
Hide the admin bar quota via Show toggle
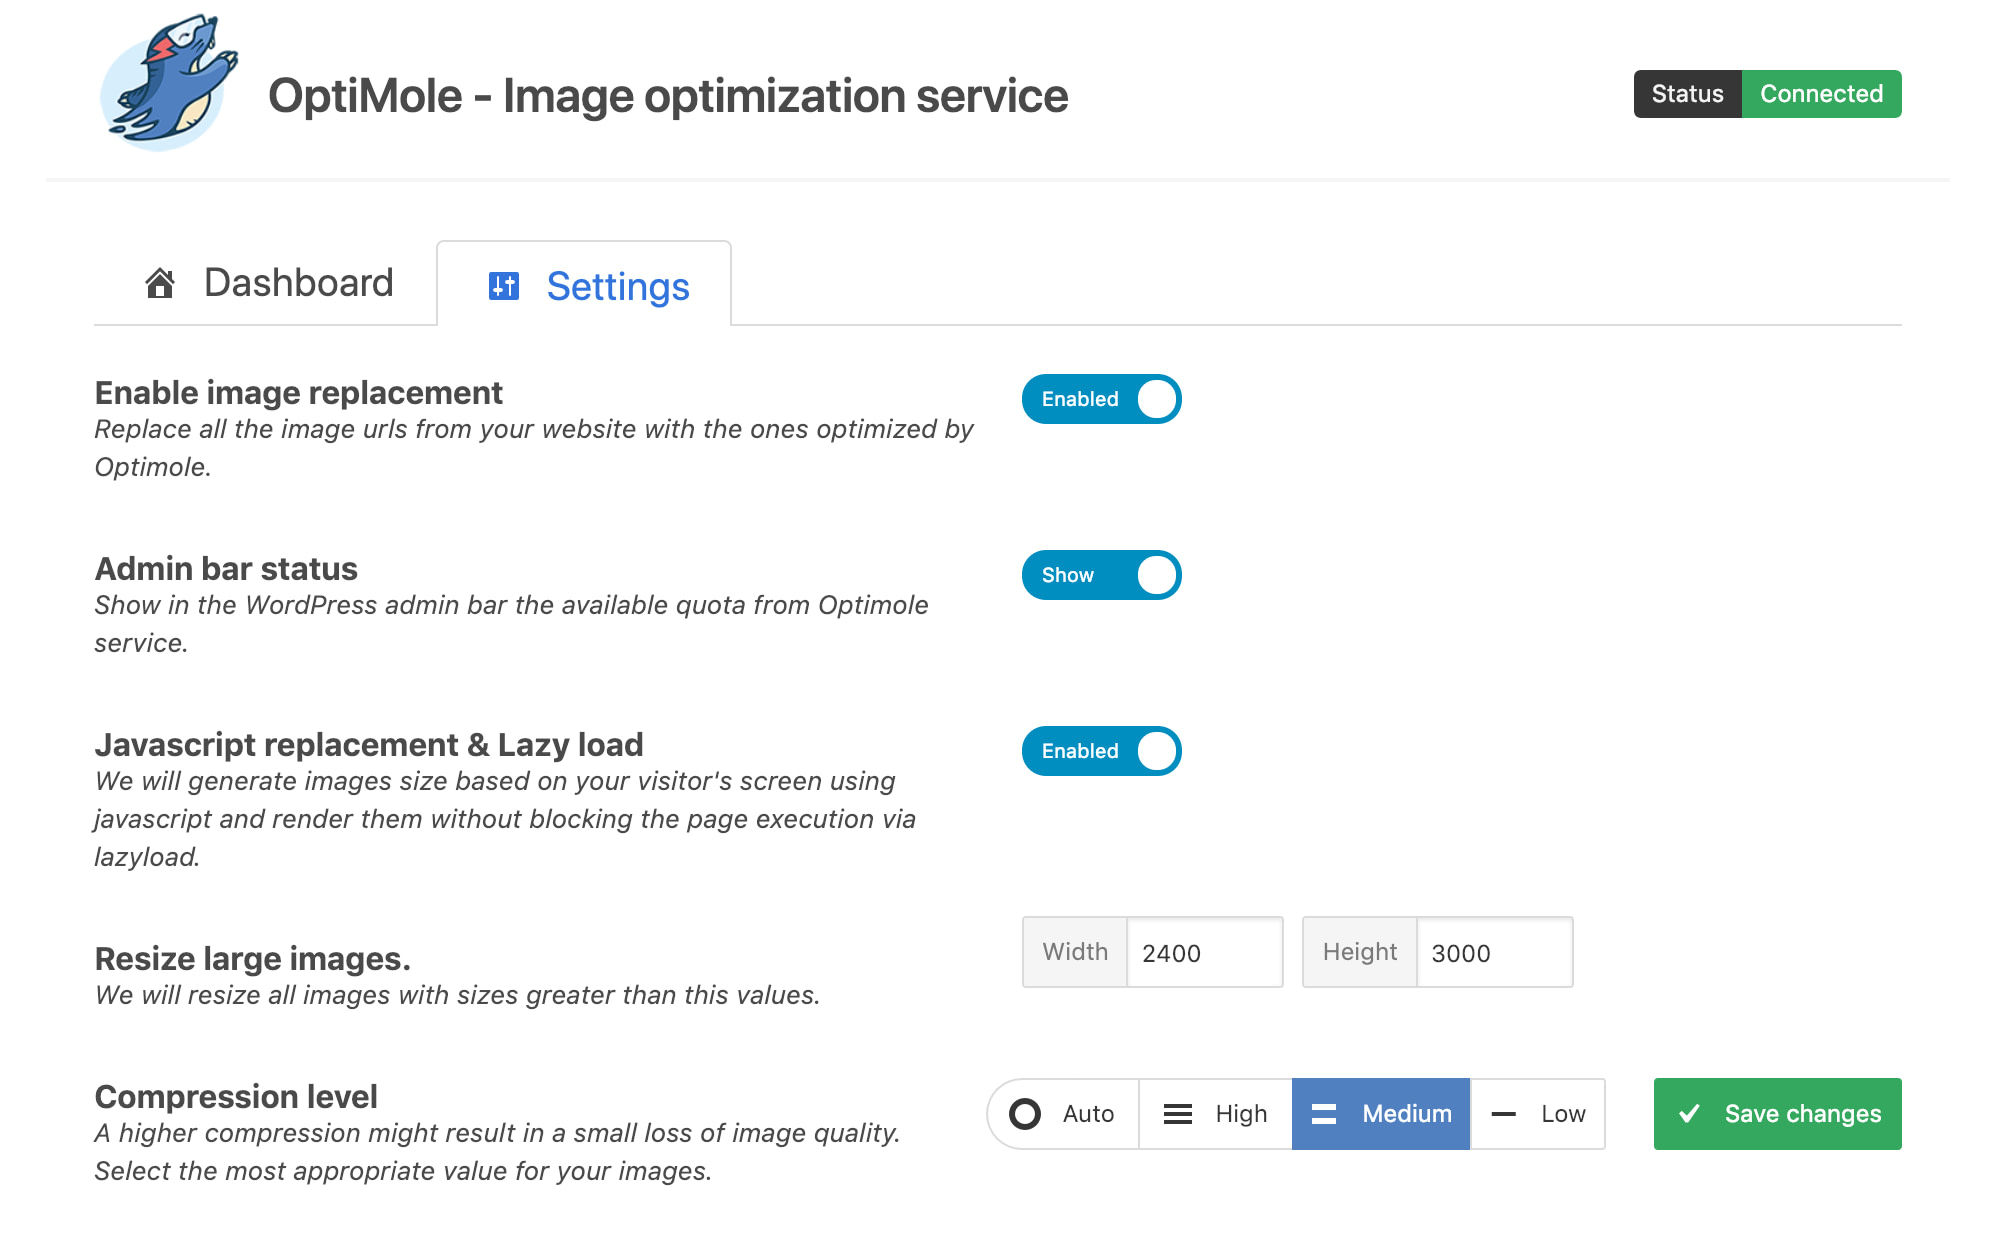[1100, 575]
